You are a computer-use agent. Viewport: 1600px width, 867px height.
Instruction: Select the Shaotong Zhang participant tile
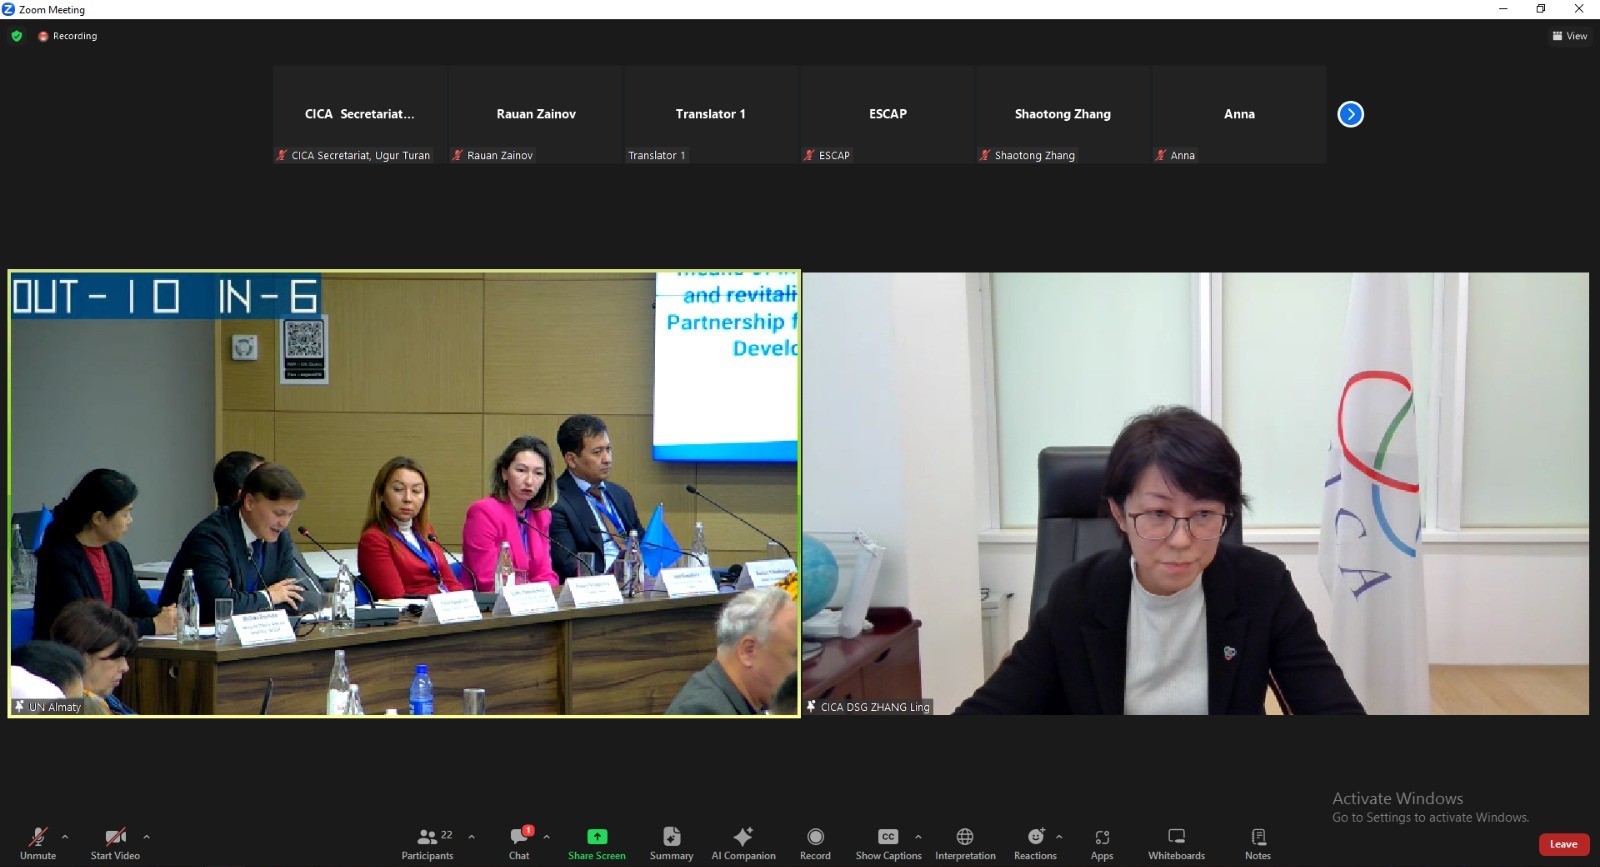(1062, 115)
